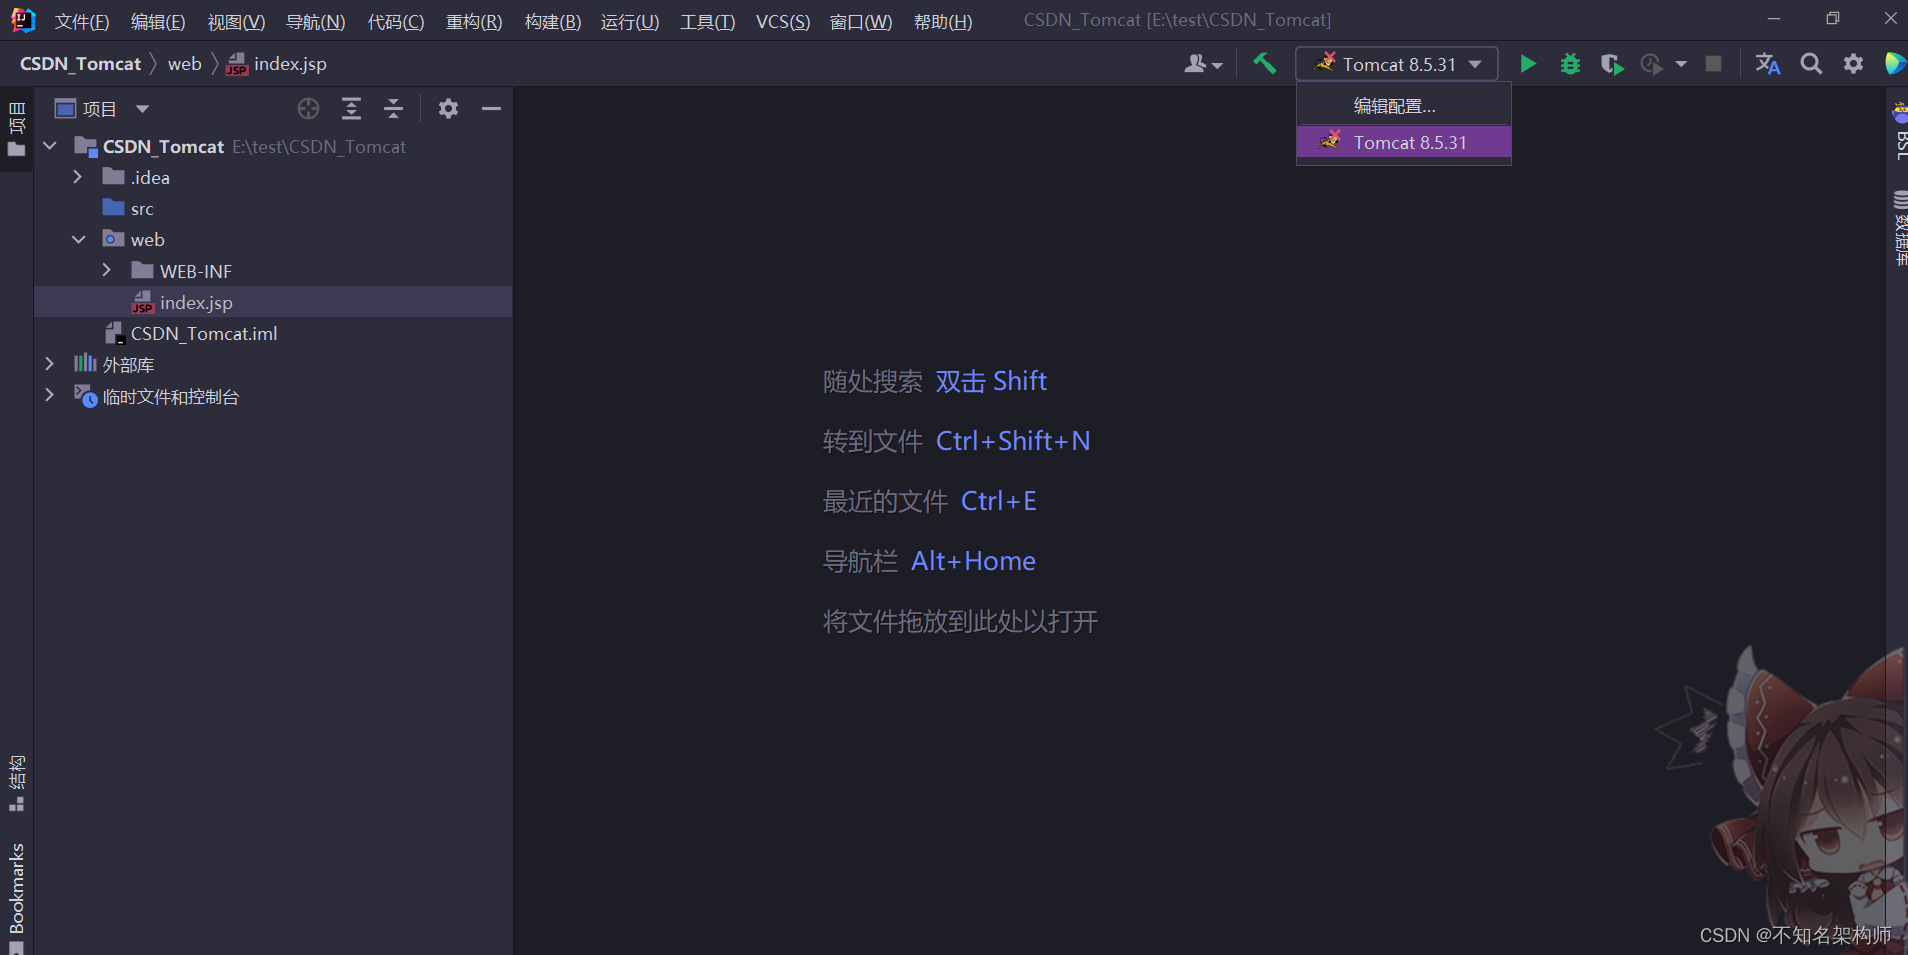The width and height of the screenshot is (1908, 955).
Task: Select Tomcat 8.5.31 from the open run configurations list
Action: (x=1404, y=141)
